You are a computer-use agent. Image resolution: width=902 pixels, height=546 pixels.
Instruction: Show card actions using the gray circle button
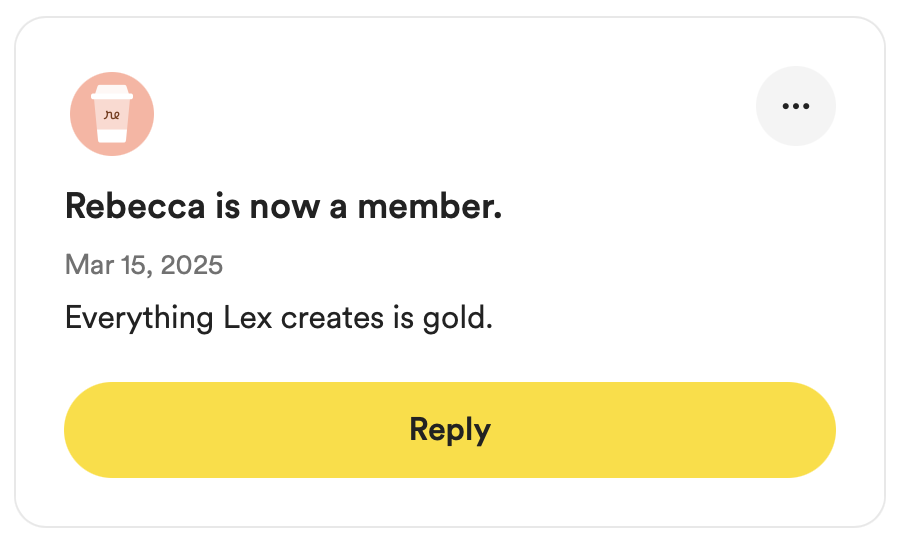point(796,106)
